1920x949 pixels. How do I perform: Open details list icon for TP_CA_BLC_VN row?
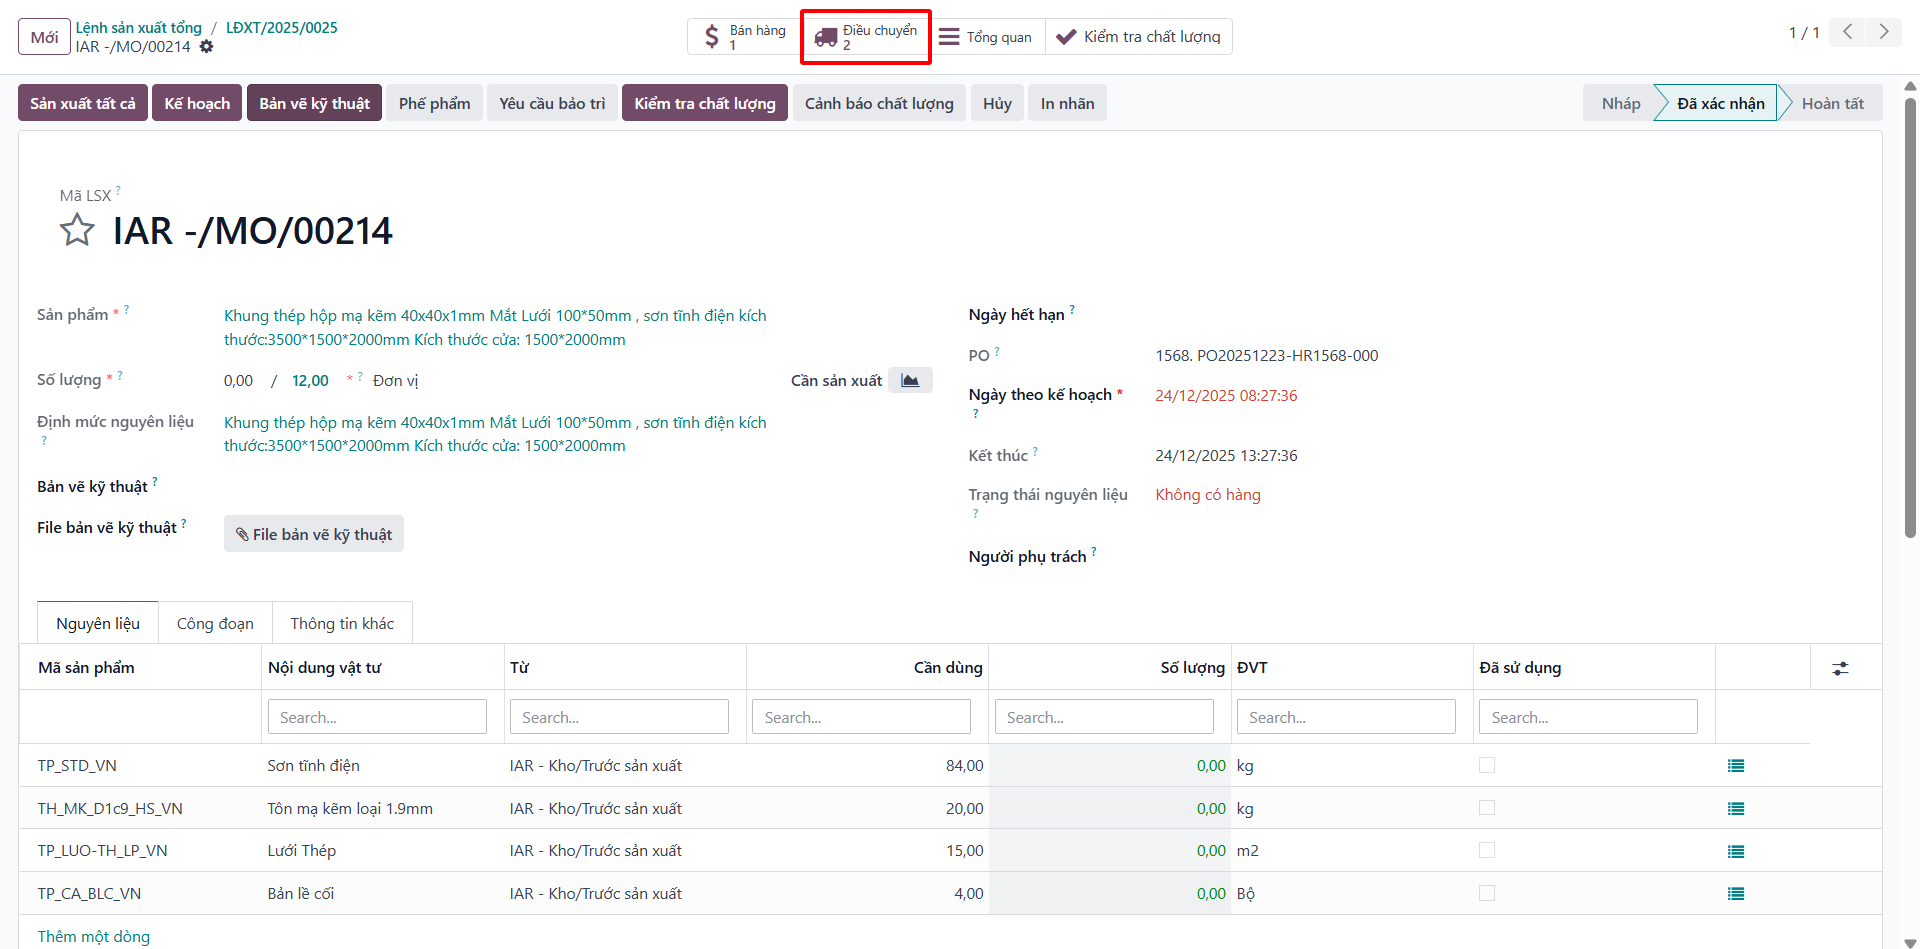[1736, 894]
